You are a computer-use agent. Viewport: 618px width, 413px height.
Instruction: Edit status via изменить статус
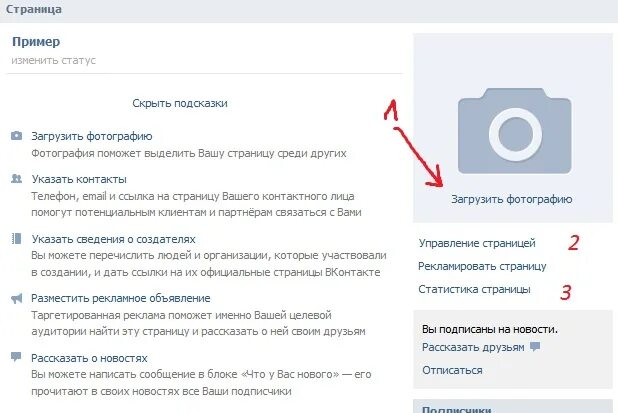[x=54, y=60]
